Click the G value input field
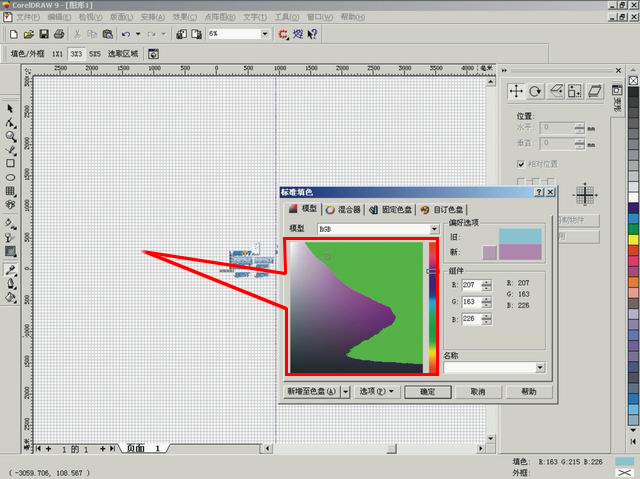Viewport: 640px width, 479px height. click(471, 302)
